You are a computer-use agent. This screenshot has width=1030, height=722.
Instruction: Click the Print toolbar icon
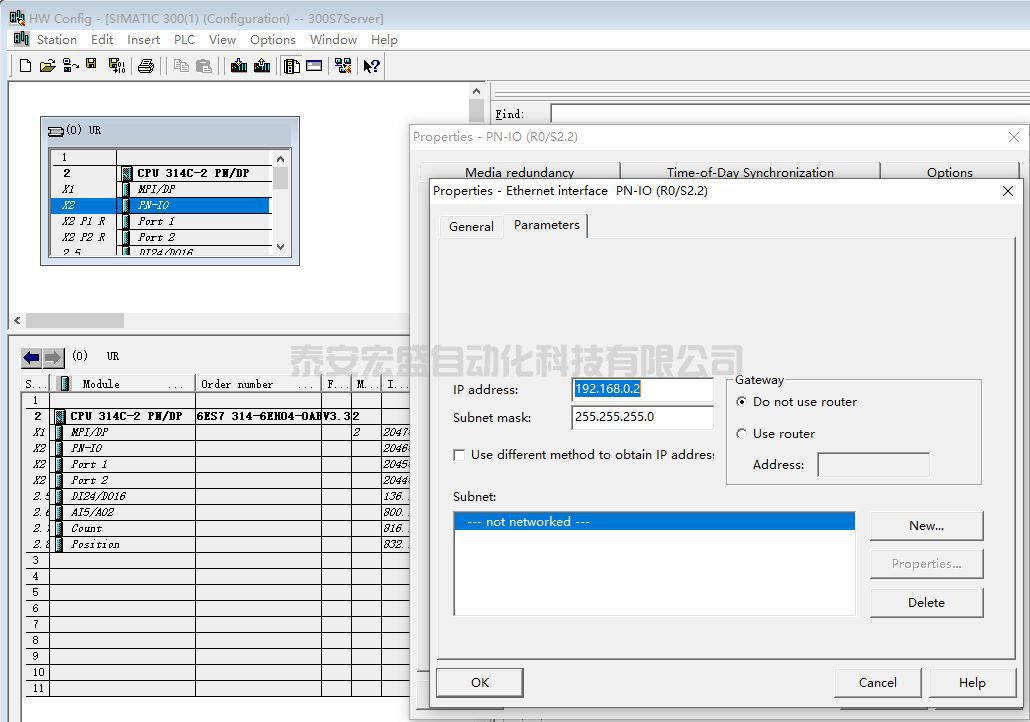point(146,66)
